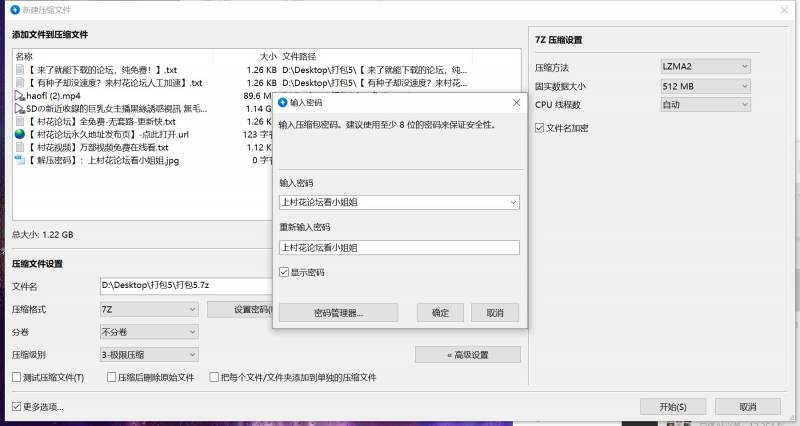Click the text file icon for 村花视频
800x426 pixels.
(19, 147)
